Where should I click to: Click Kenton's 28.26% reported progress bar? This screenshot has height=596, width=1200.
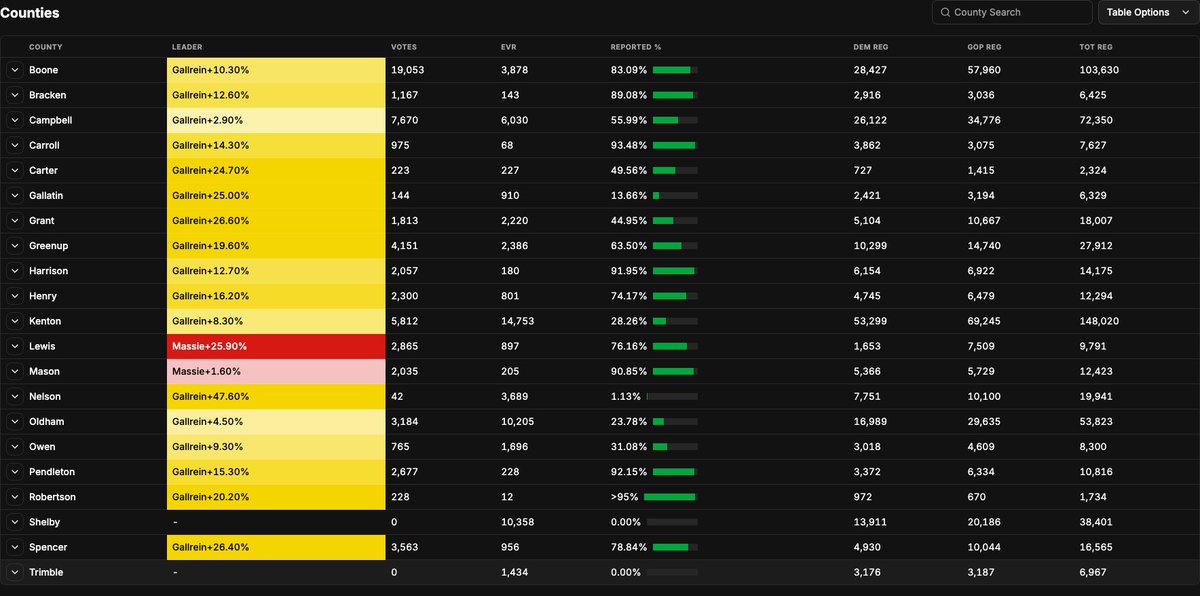click(675, 321)
